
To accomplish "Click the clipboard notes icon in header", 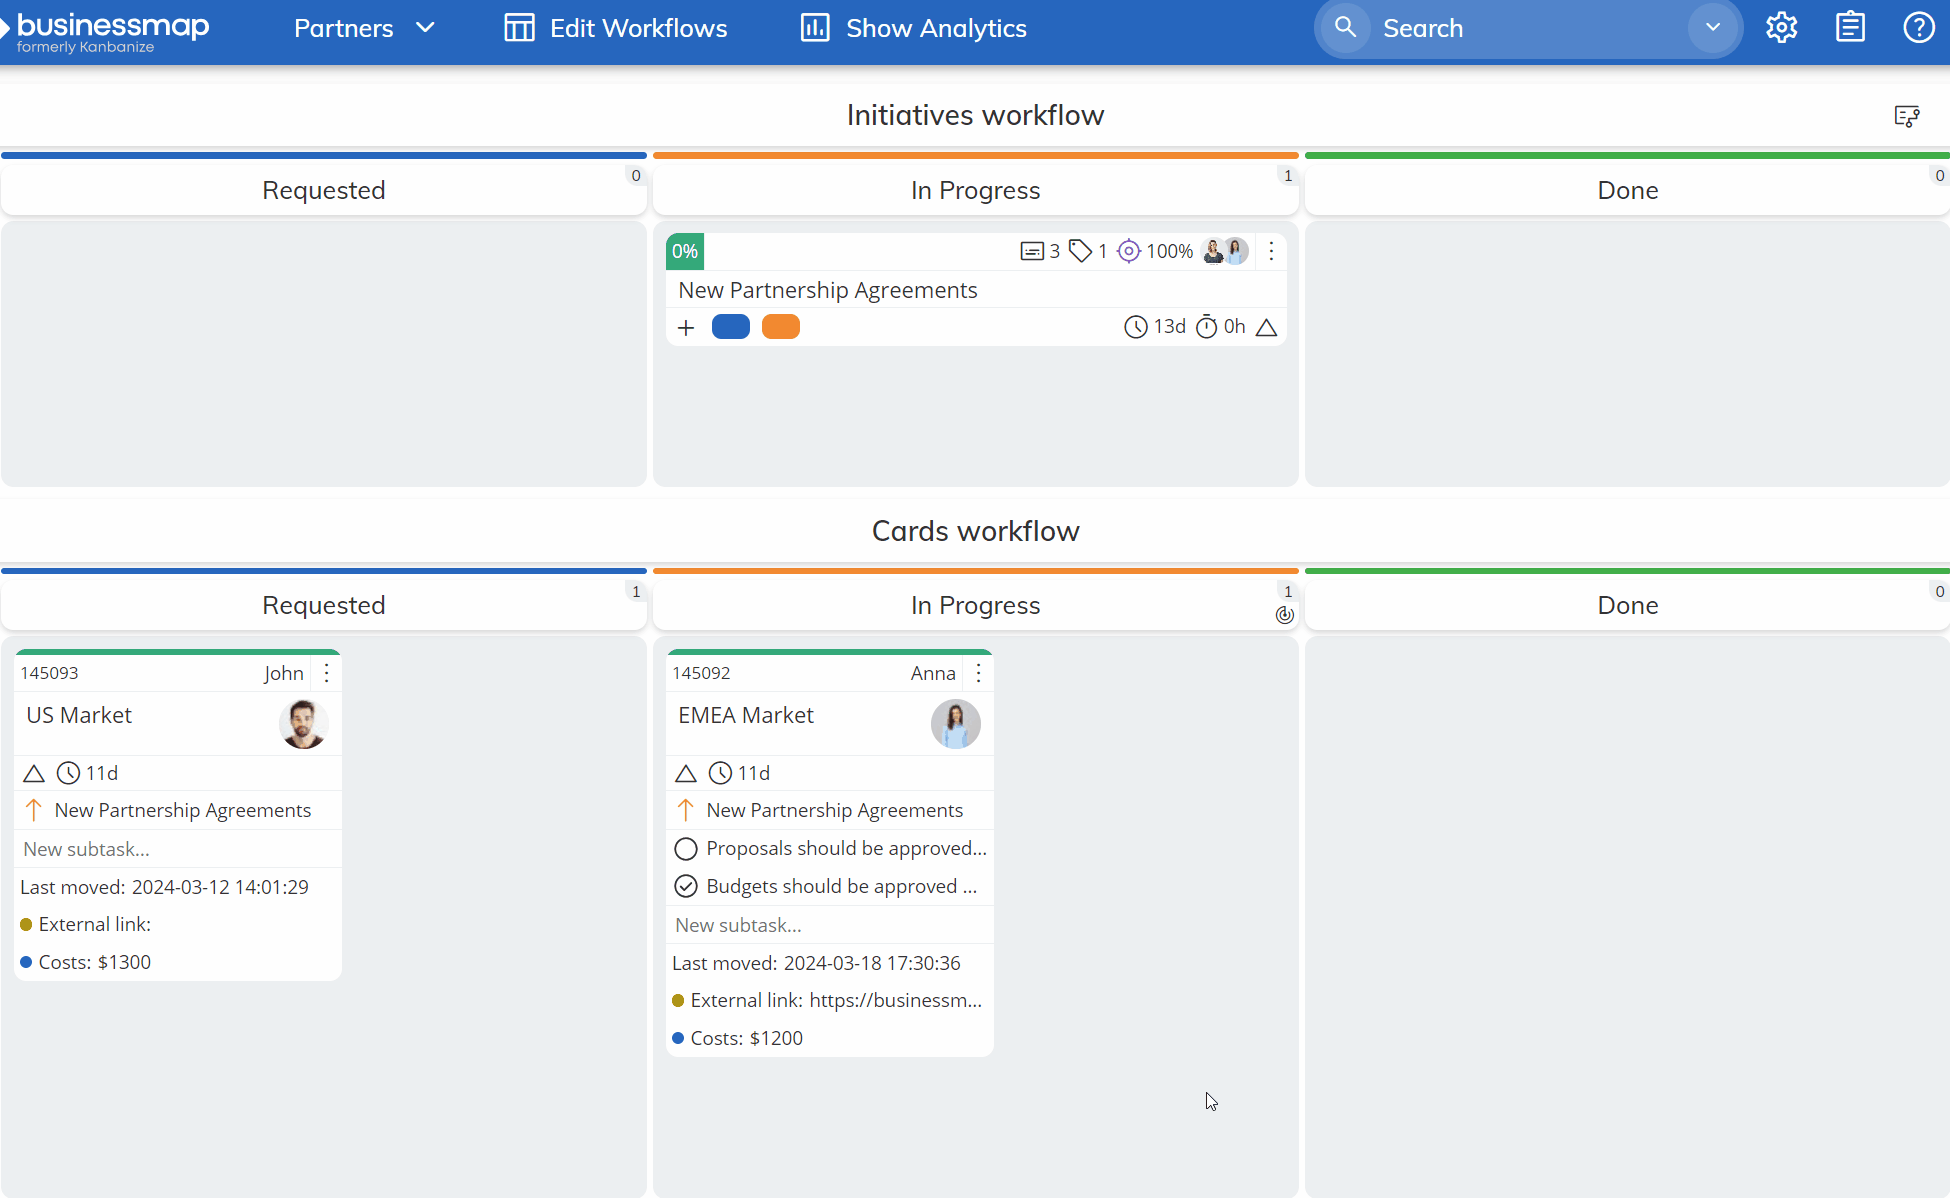I will (x=1850, y=28).
